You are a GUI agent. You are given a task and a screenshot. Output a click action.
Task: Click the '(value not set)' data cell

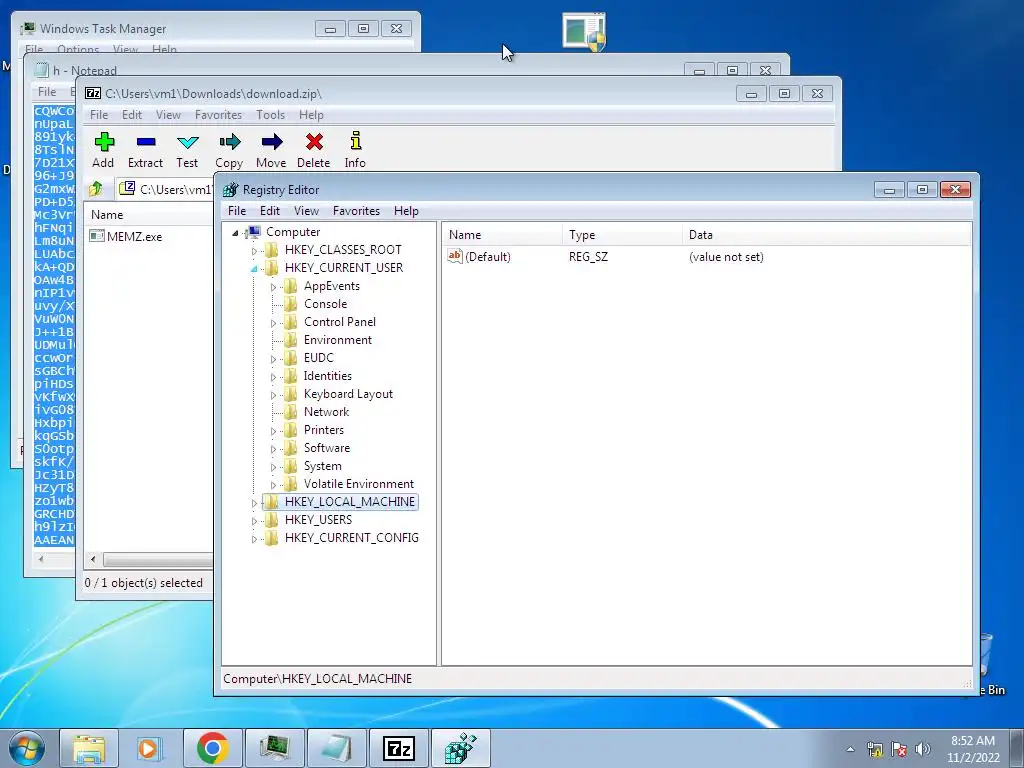(726, 257)
